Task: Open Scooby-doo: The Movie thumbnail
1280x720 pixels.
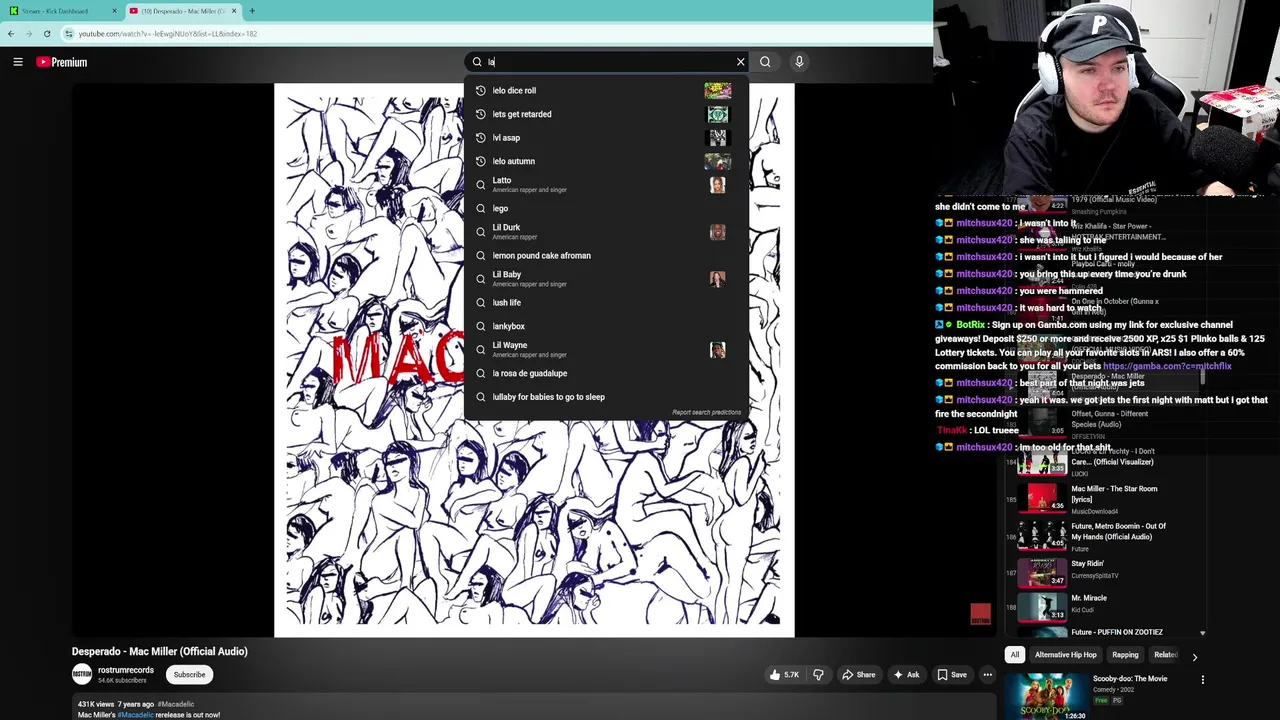Action: pos(1046,697)
